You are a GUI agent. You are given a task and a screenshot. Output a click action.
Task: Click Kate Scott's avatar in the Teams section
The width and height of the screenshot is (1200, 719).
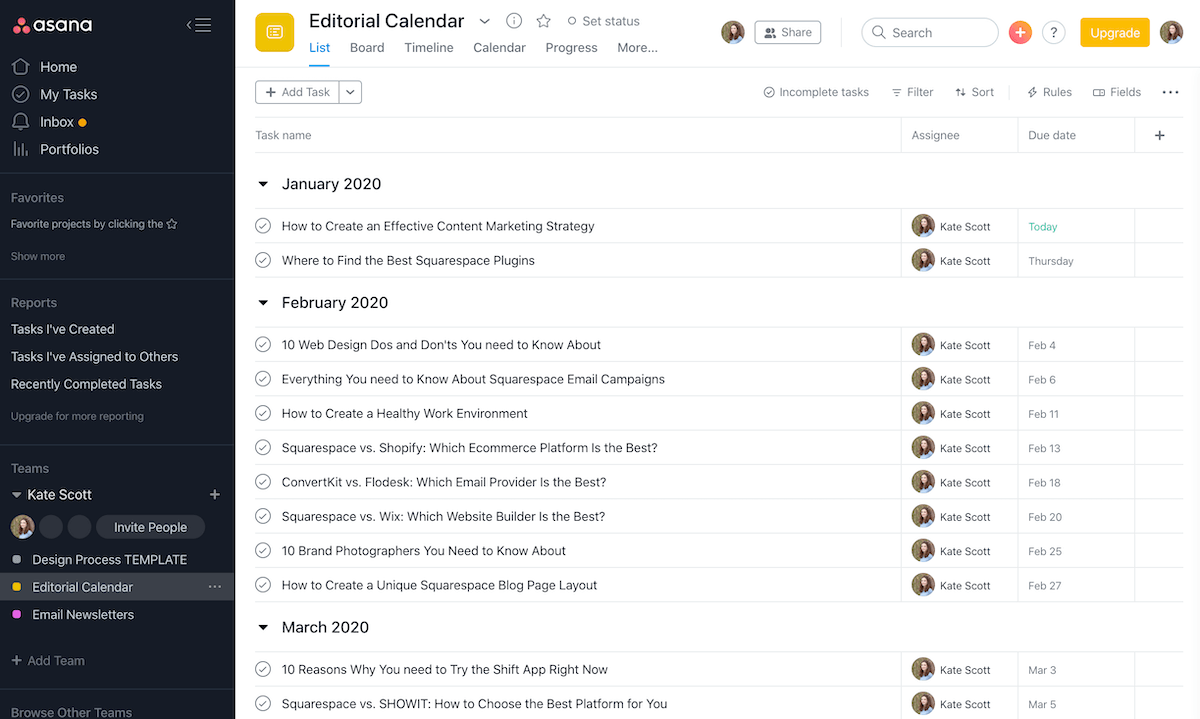(22, 527)
